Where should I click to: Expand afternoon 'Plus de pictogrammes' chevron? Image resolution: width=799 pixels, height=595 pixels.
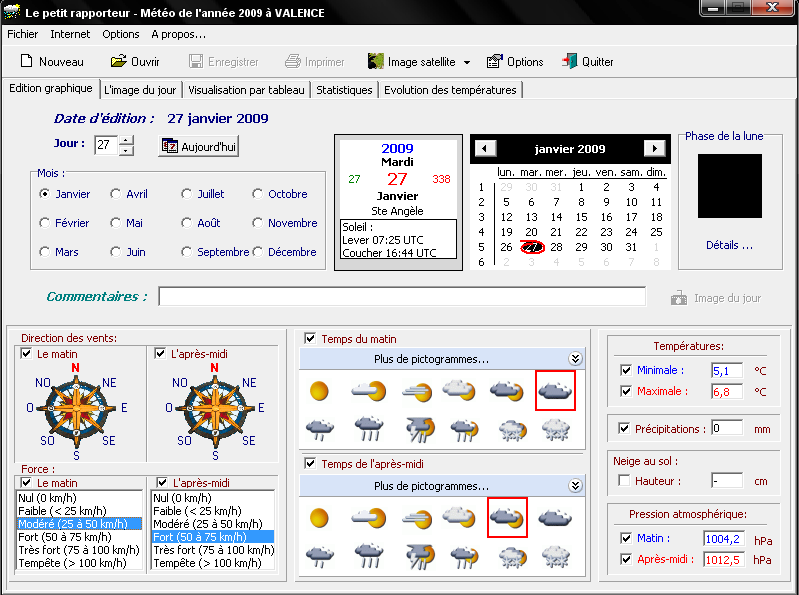pyautogui.click(x=575, y=486)
